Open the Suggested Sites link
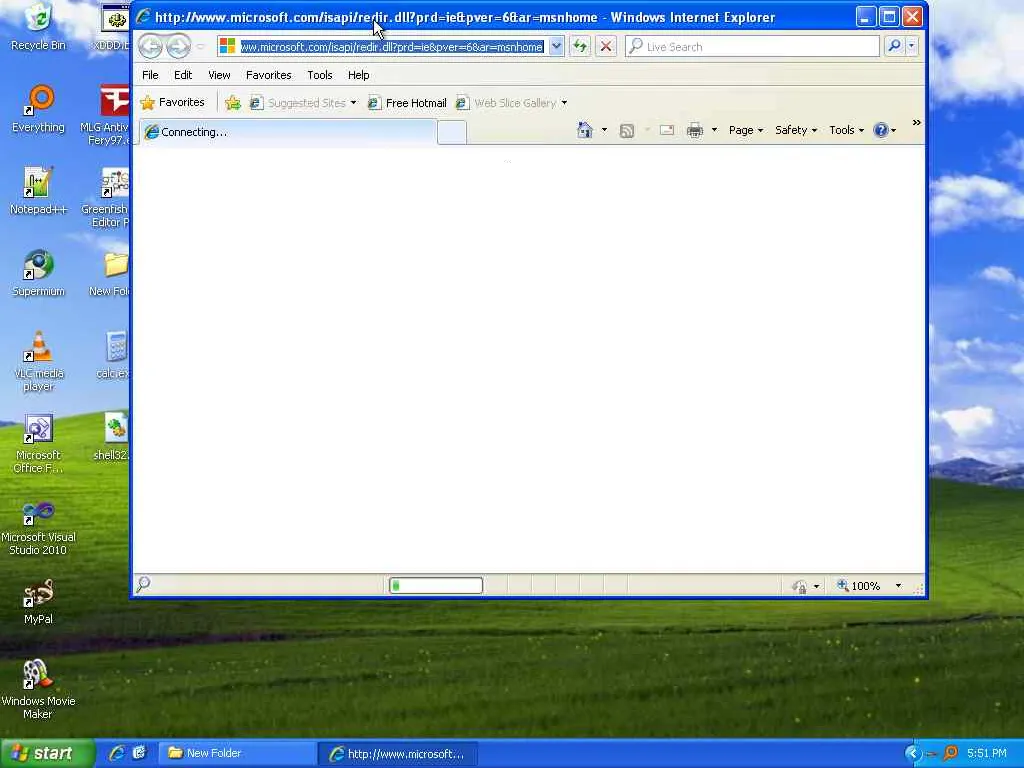 pos(304,103)
